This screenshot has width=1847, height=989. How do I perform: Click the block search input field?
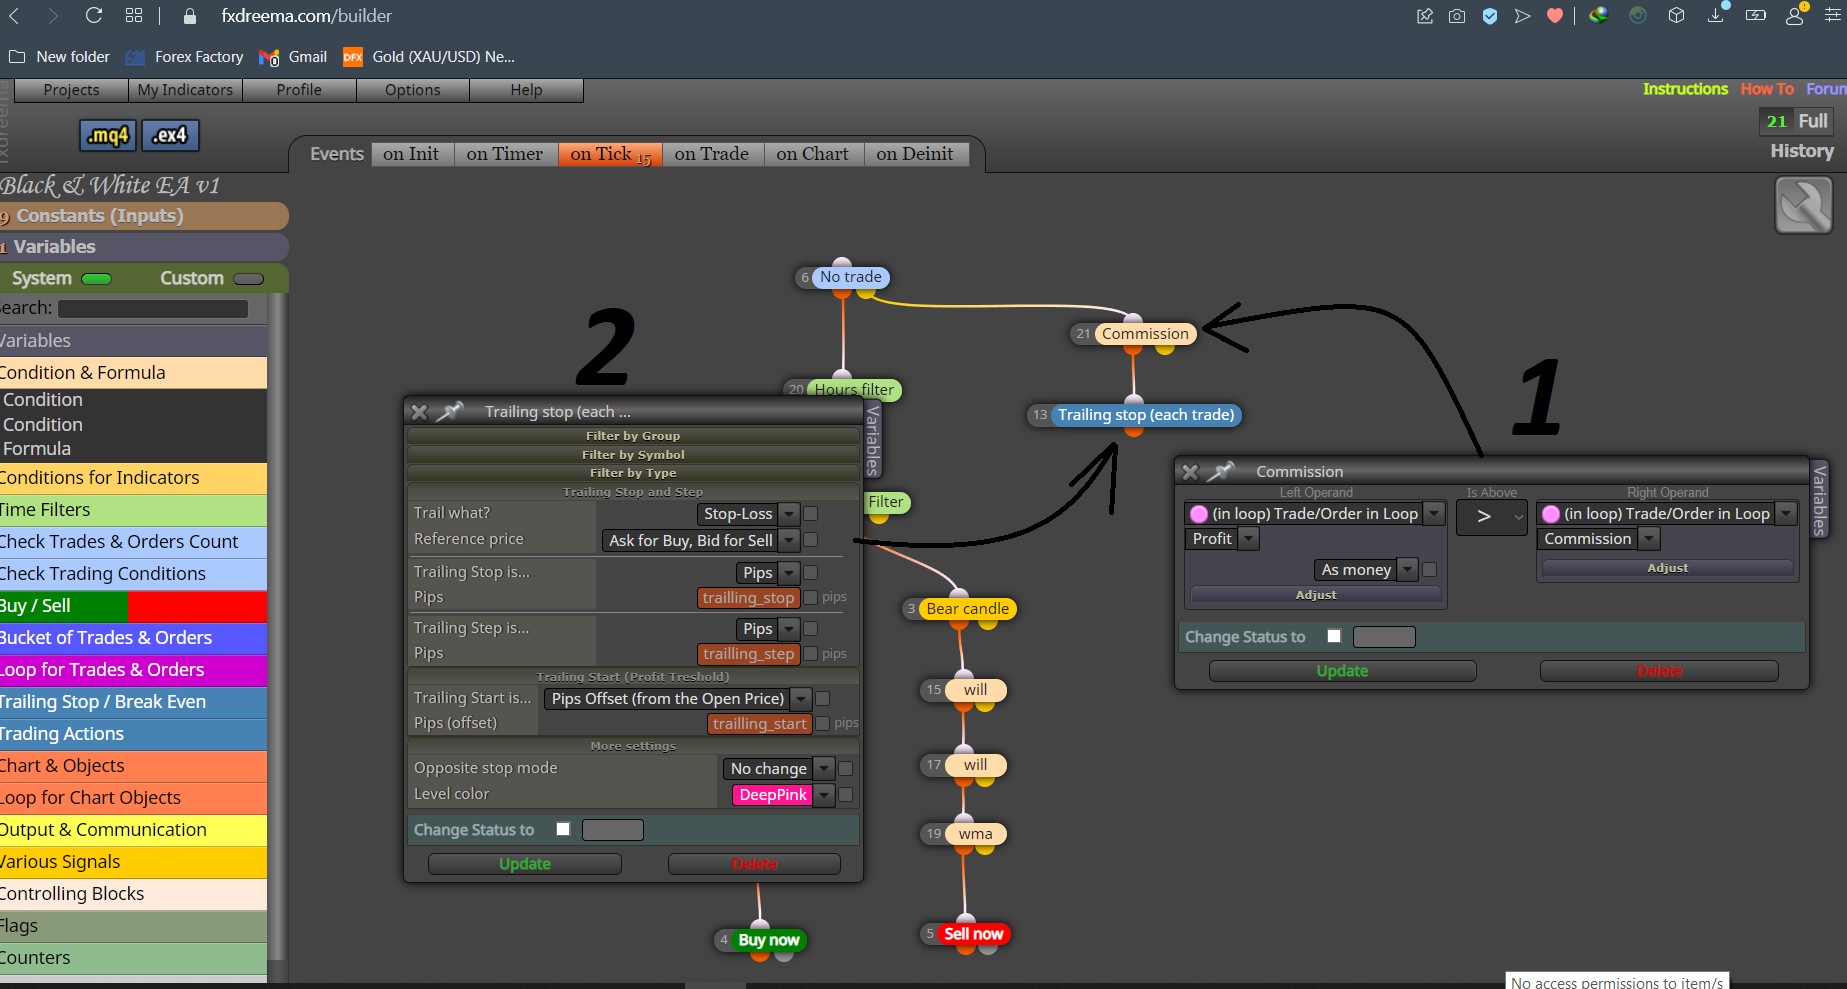(x=153, y=309)
